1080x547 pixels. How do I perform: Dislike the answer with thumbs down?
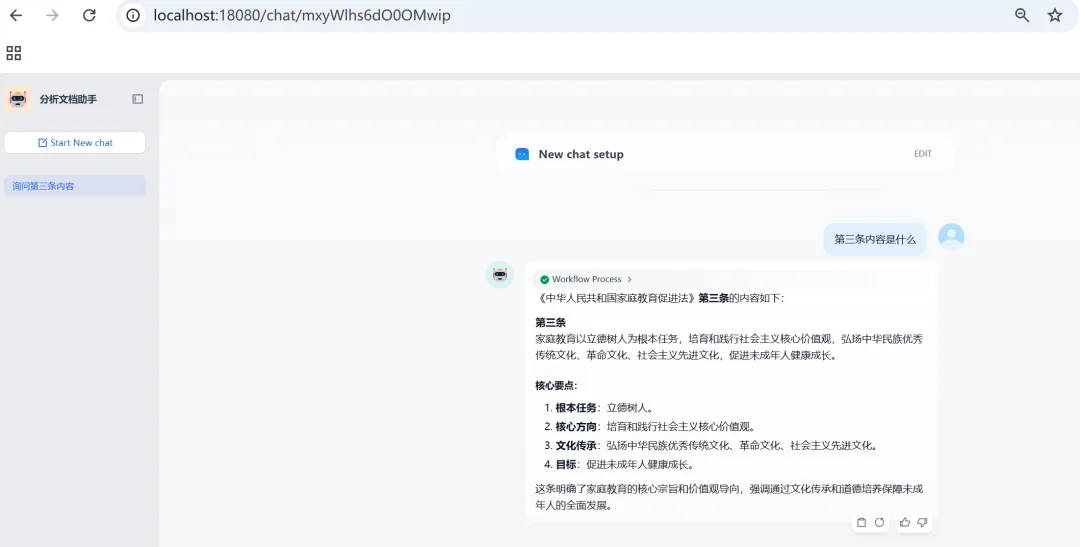(x=922, y=522)
